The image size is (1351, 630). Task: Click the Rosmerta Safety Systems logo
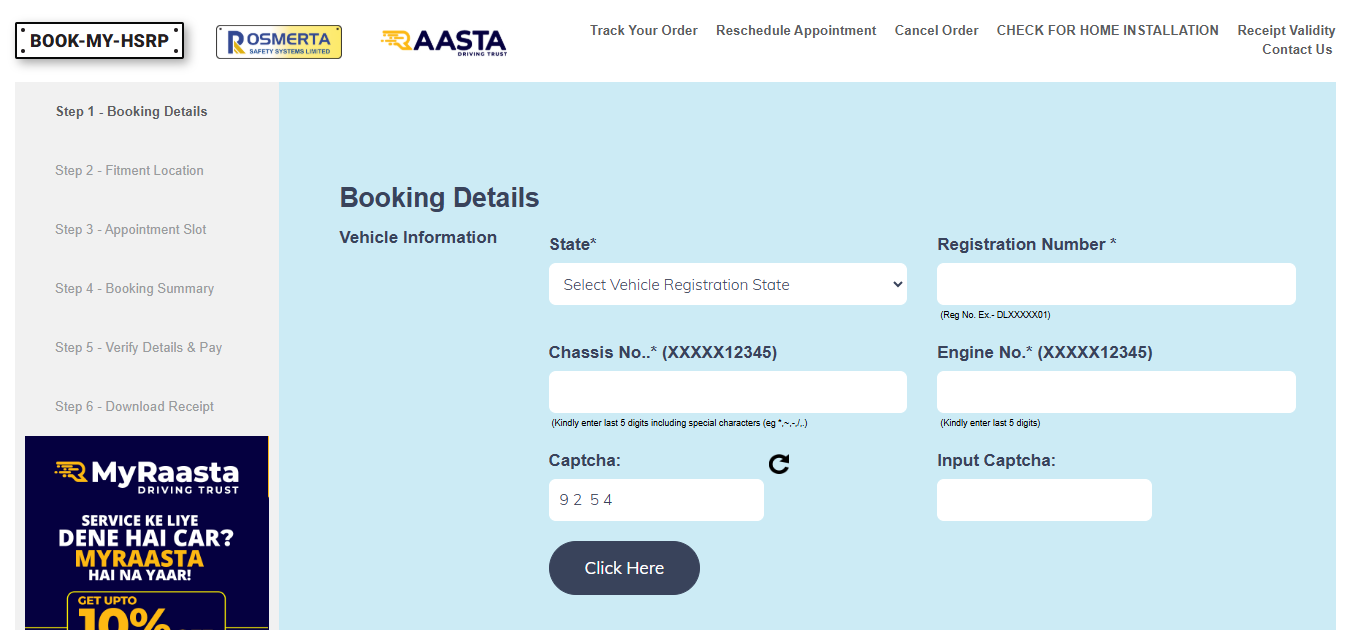pyautogui.click(x=278, y=41)
